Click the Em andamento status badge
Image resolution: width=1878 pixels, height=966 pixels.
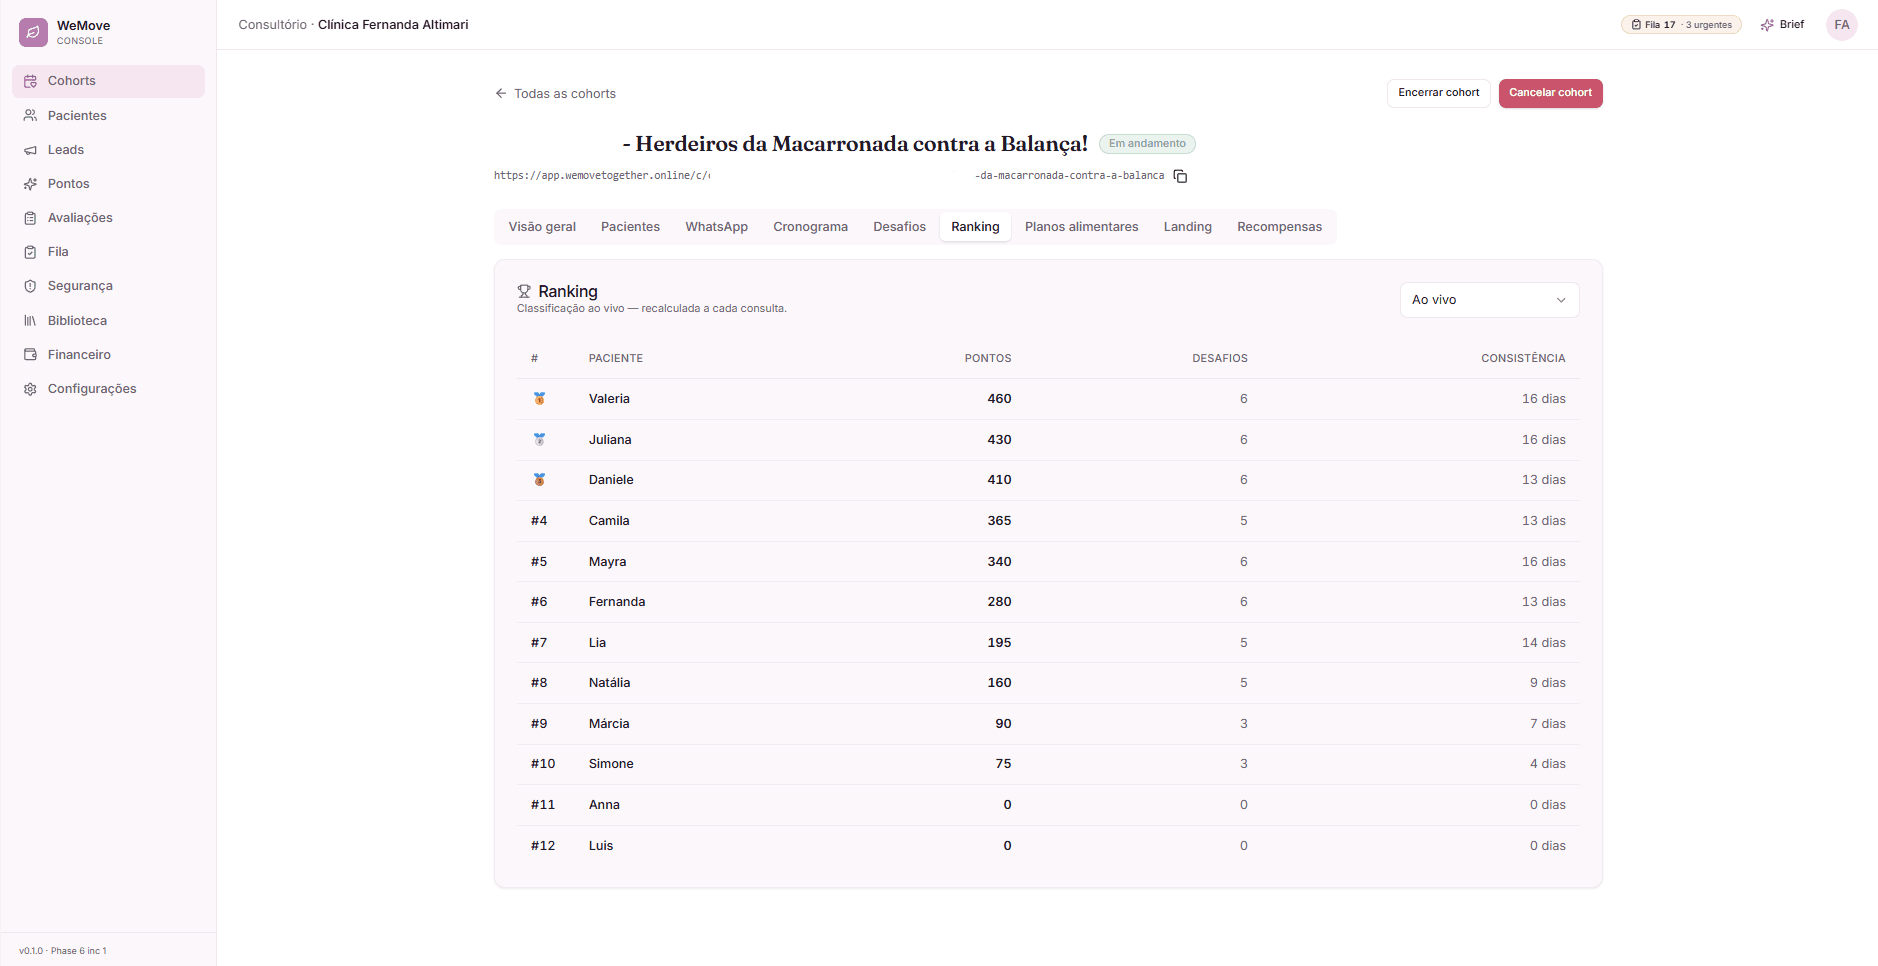coord(1147,144)
